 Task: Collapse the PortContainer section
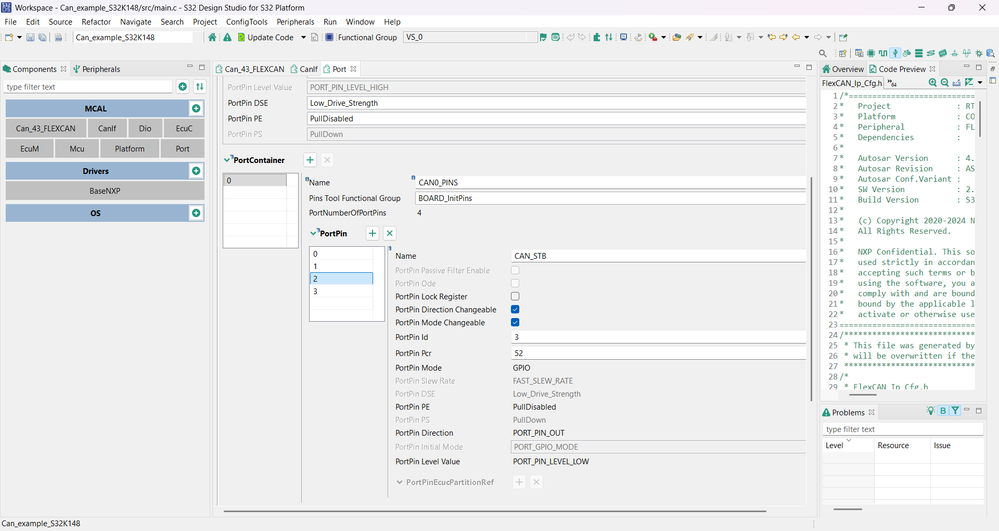pyautogui.click(x=227, y=160)
